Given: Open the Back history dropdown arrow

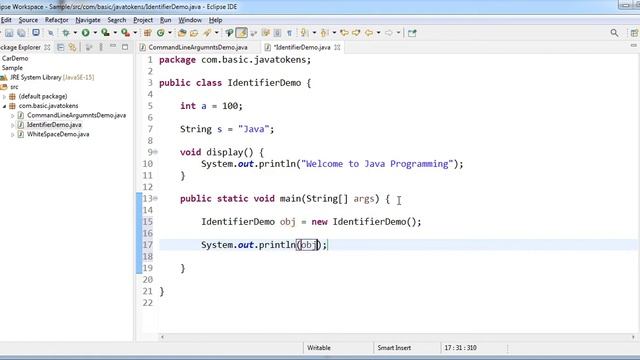Looking at the screenshot, I should (x=378, y=33).
